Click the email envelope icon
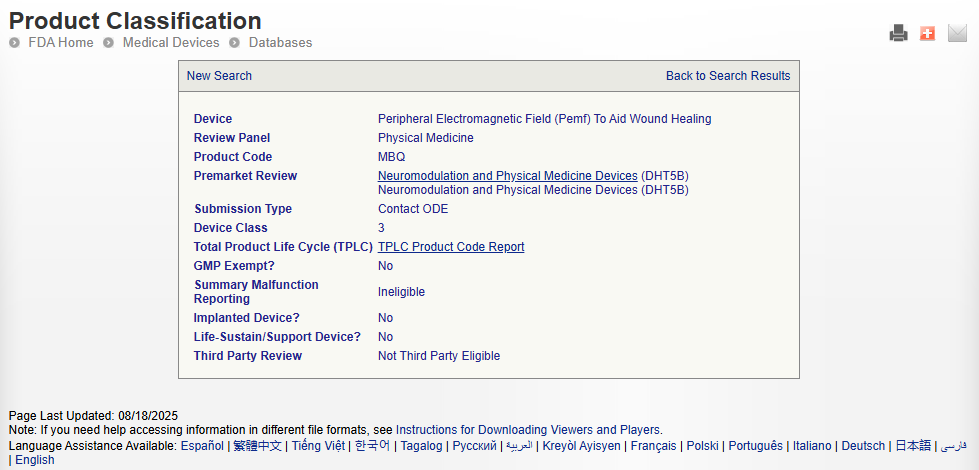The image size is (979, 470). click(957, 34)
